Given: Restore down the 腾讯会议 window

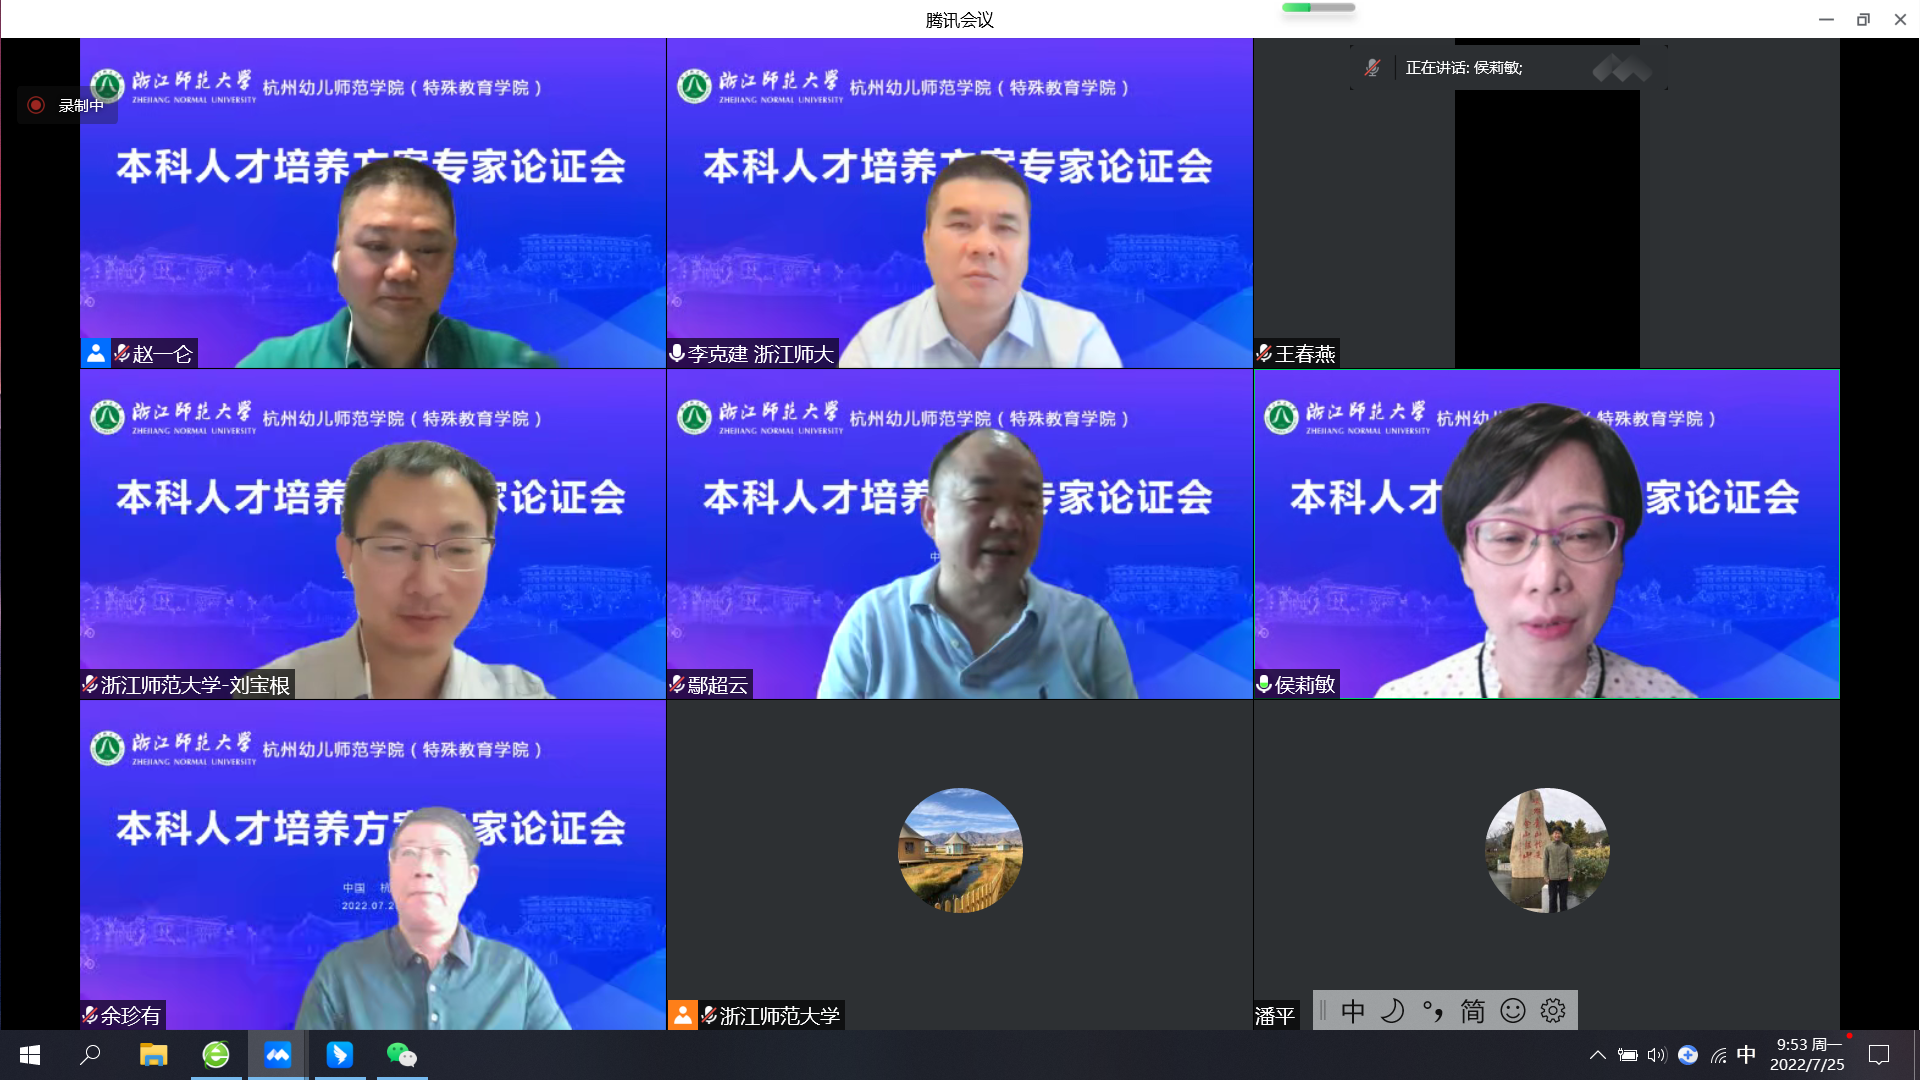Looking at the screenshot, I should [x=1863, y=19].
